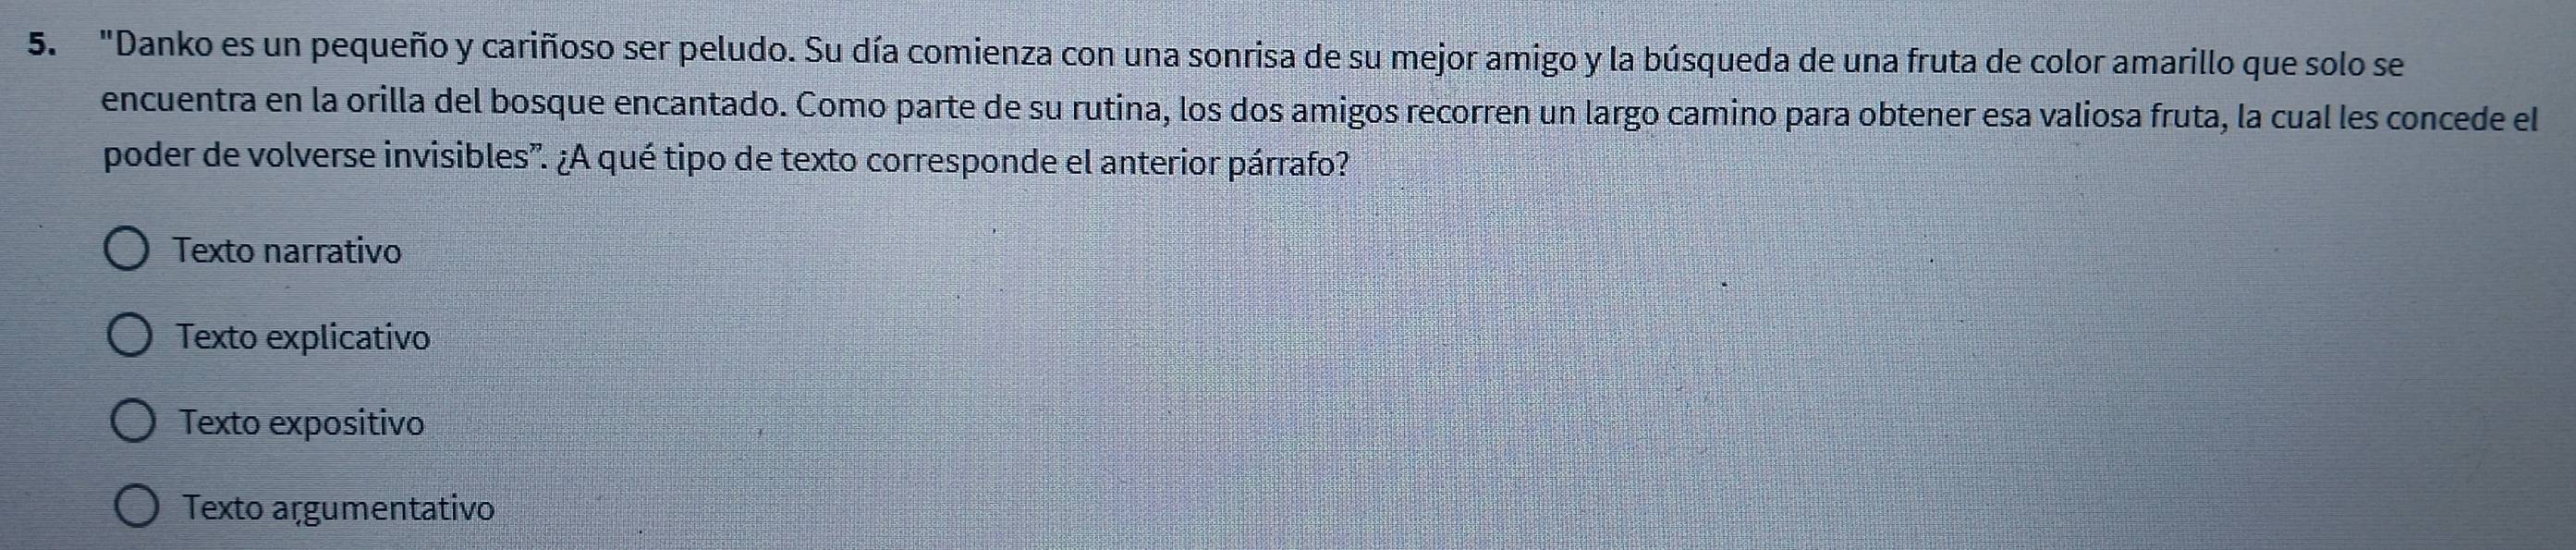
Task: Choose the "Texto explicativo" radio option
Action: tap(130, 338)
